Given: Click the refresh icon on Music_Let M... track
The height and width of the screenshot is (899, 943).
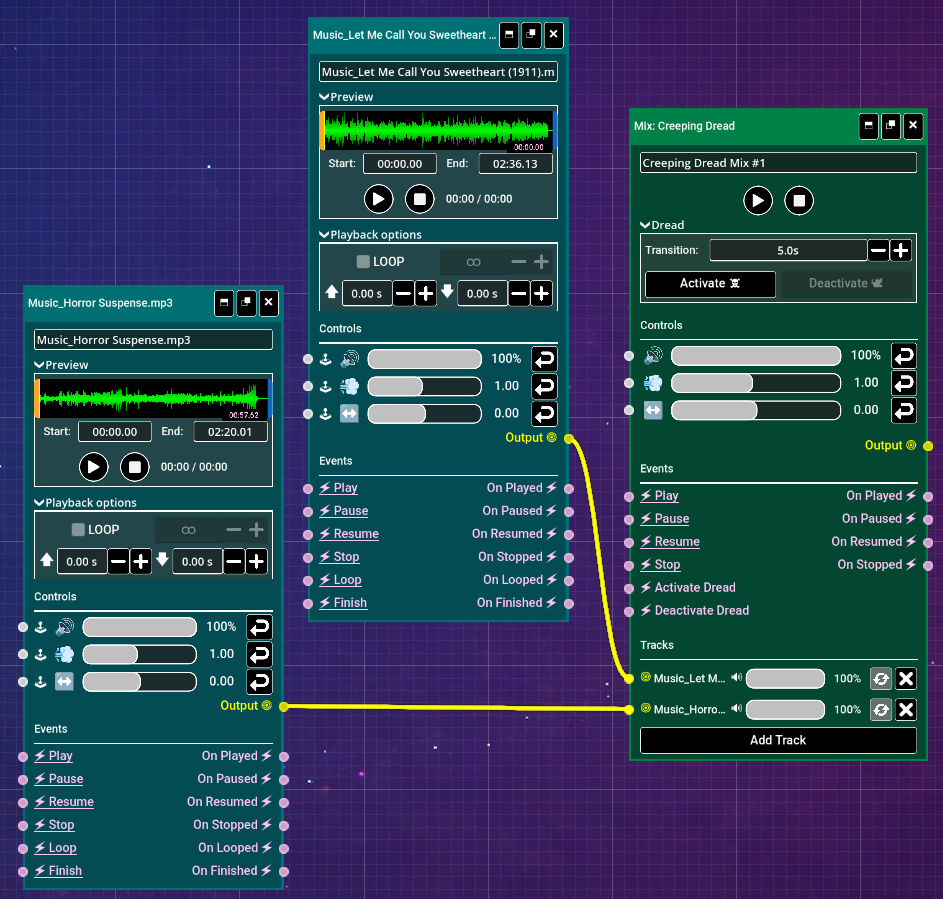Looking at the screenshot, I should point(880,679).
